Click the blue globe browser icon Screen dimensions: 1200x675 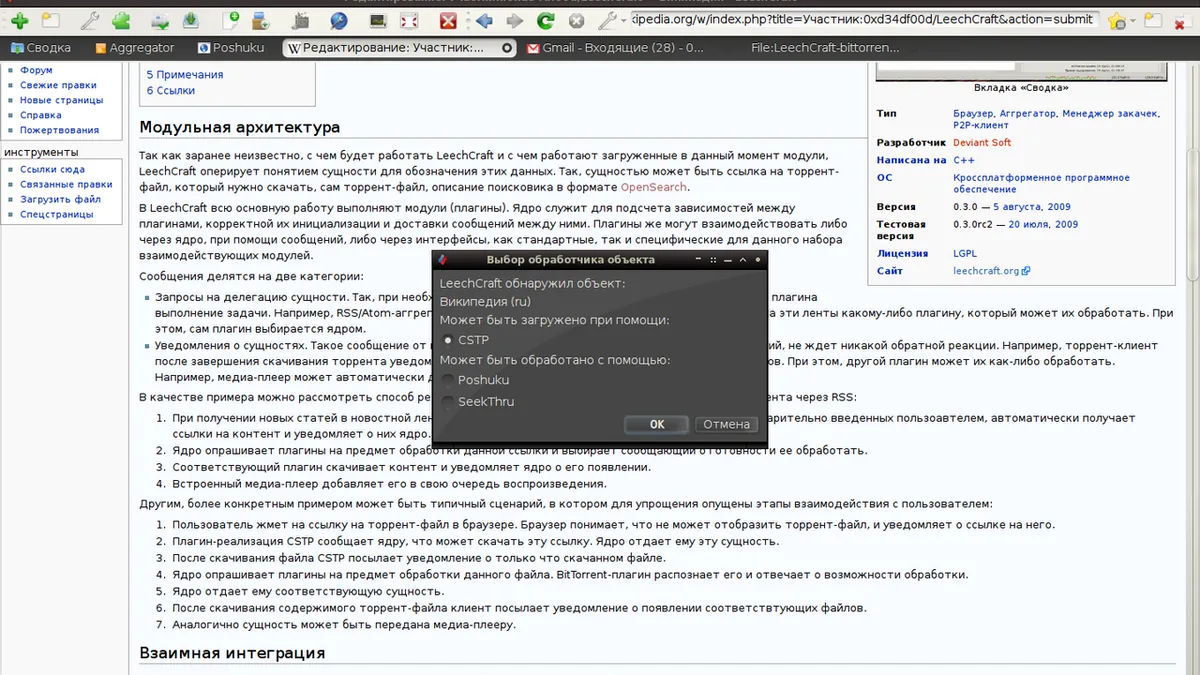(x=338, y=20)
